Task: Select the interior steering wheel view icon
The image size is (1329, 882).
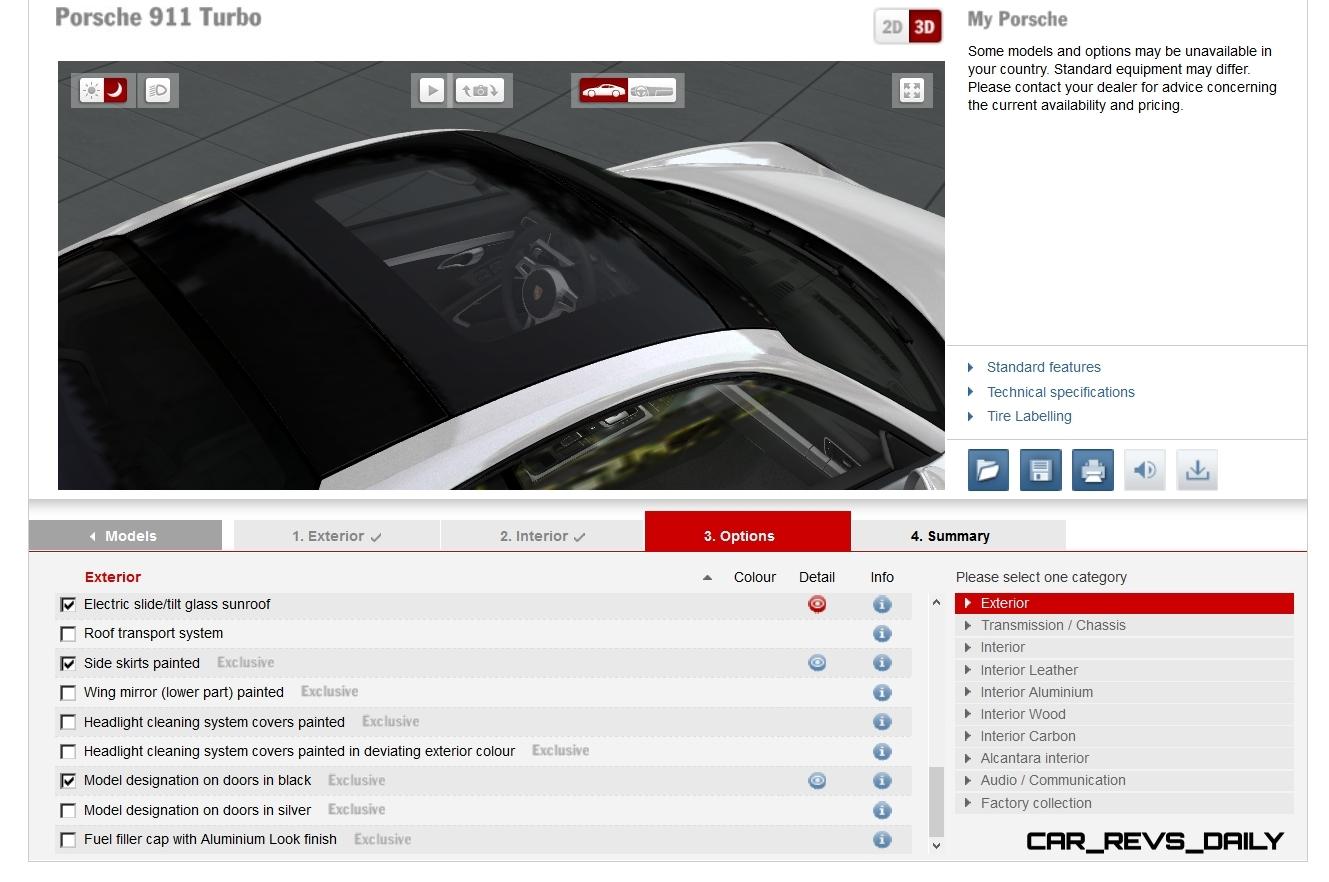Action: [x=652, y=91]
